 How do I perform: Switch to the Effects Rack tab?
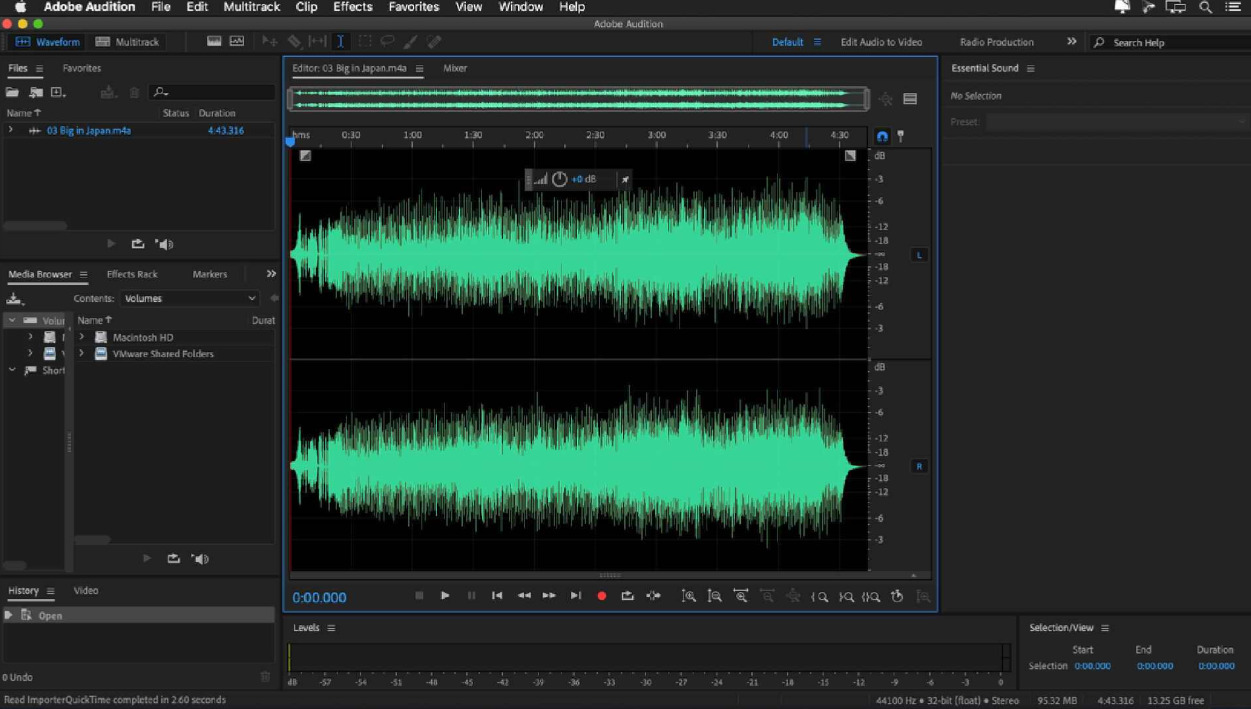132,274
